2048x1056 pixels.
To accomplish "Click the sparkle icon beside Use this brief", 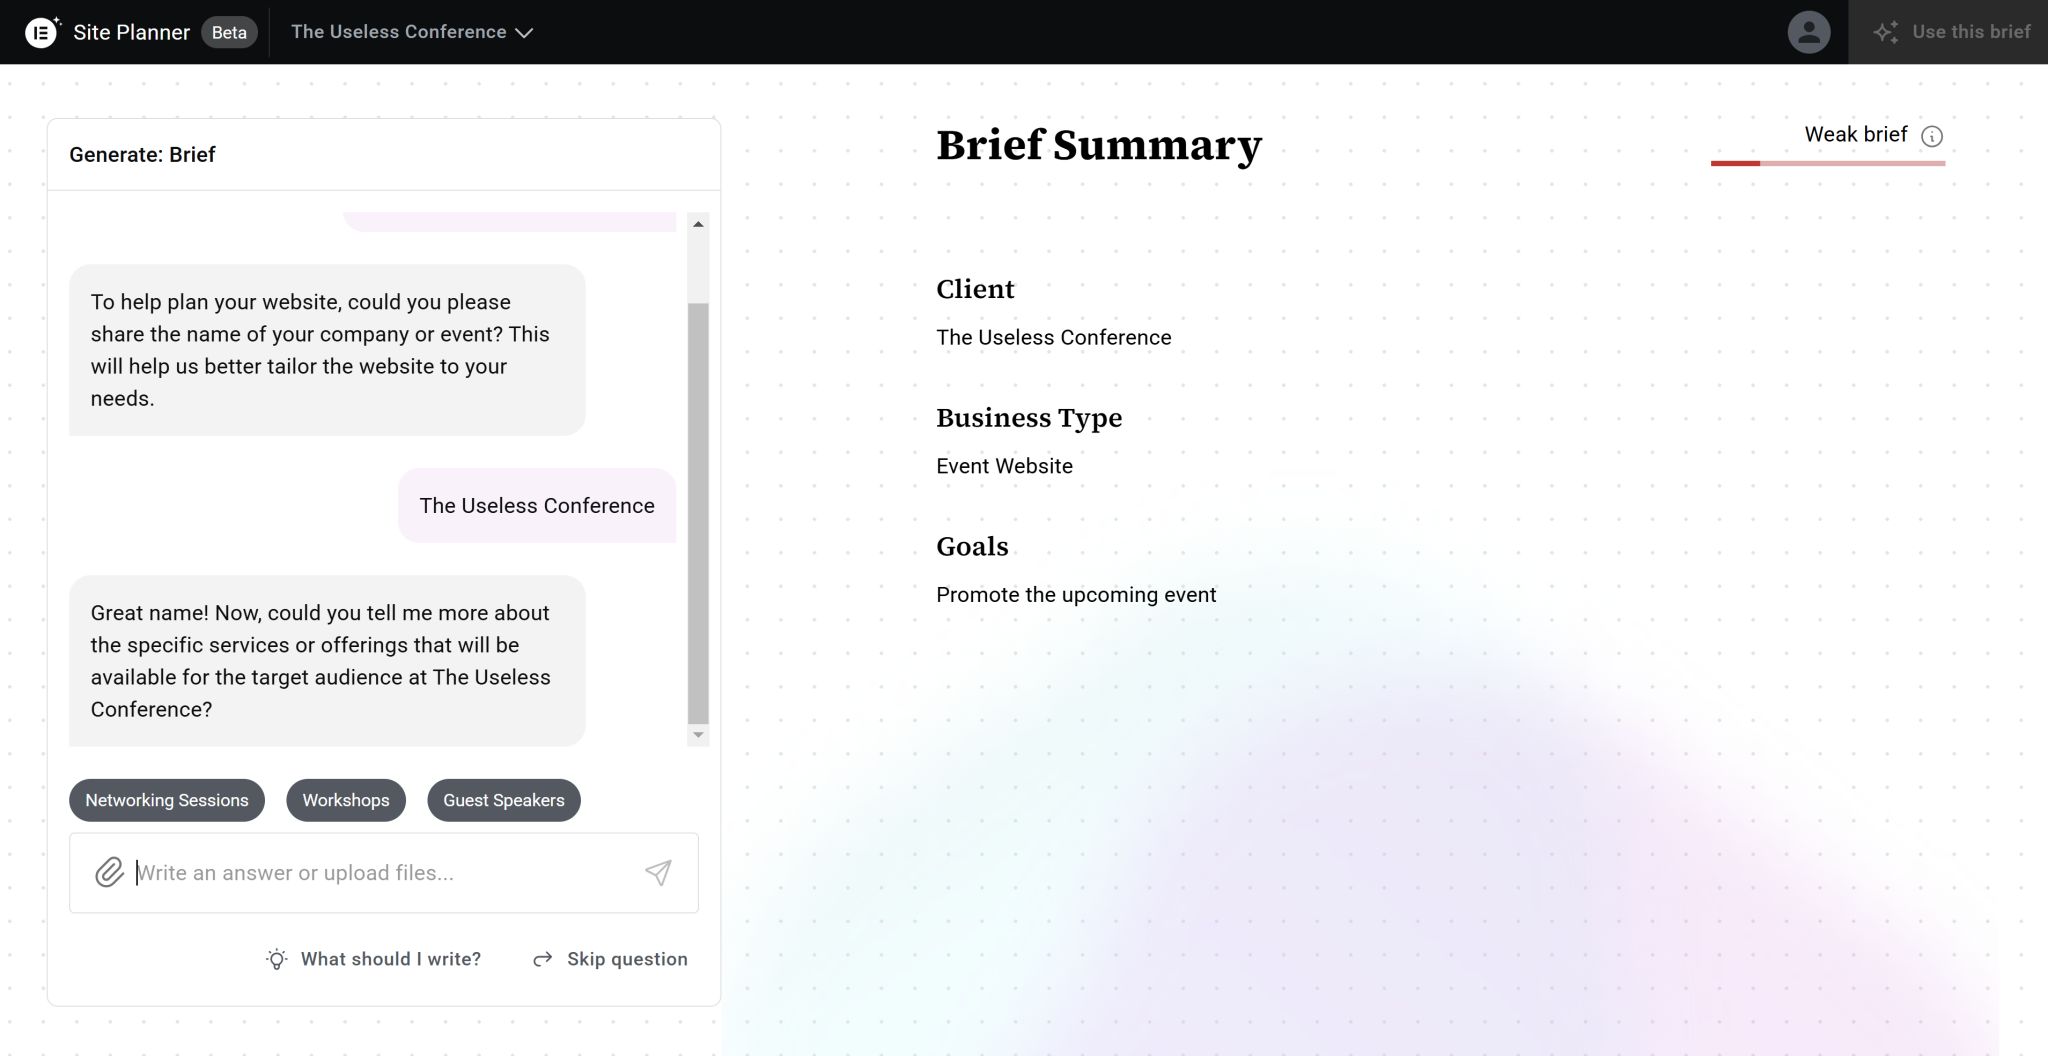I will (x=1886, y=32).
